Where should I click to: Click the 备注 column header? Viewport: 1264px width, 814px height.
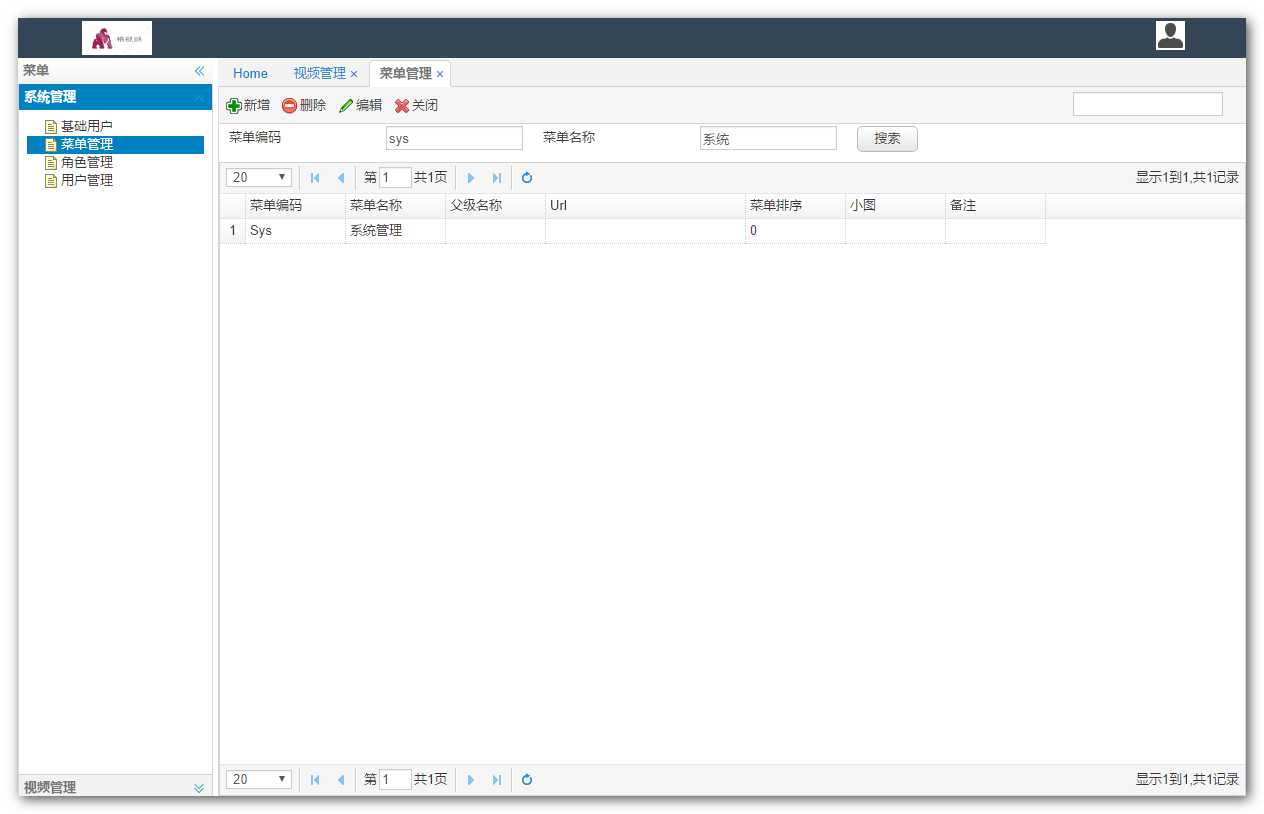pyautogui.click(x=995, y=206)
